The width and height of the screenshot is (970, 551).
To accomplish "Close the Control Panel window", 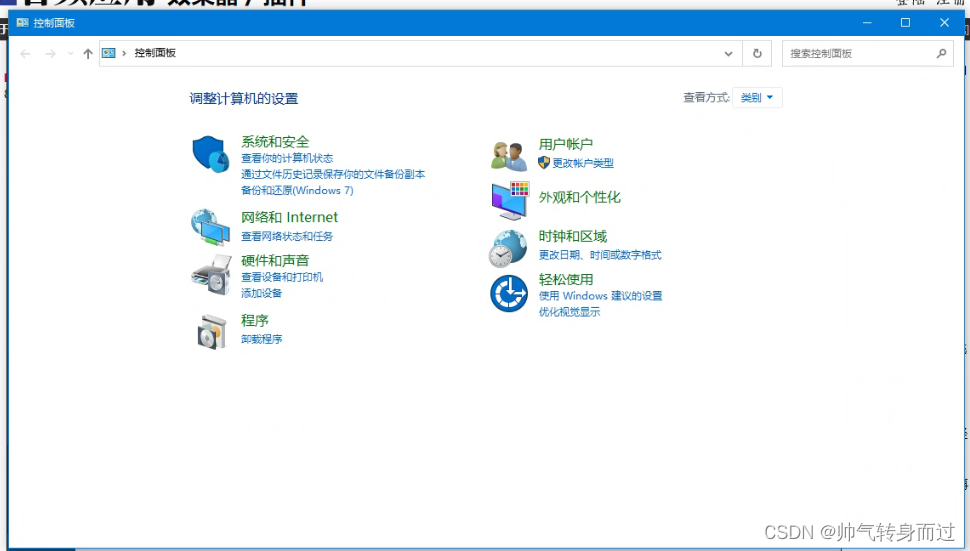I will (944, 23).
